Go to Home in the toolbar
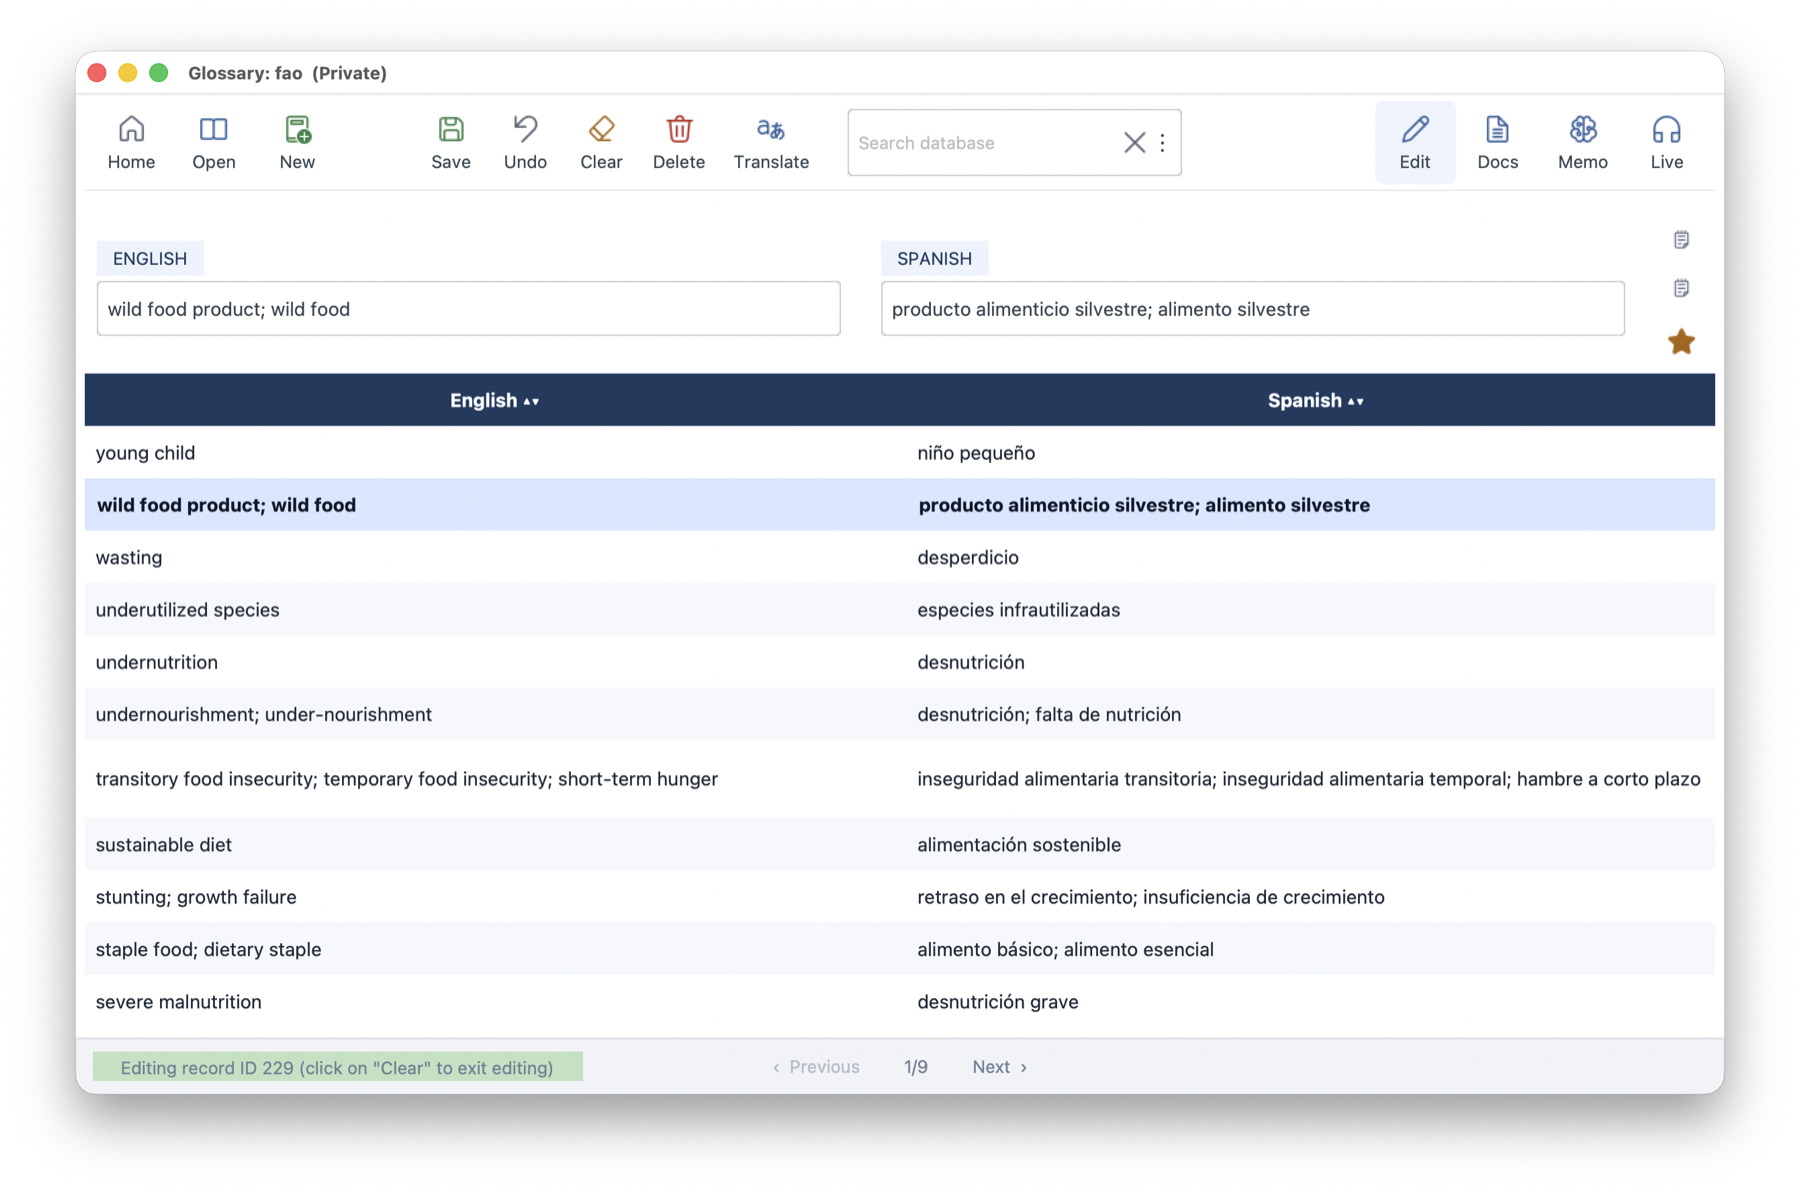This screenshot has width=1800, height=1194. [131, 143]
